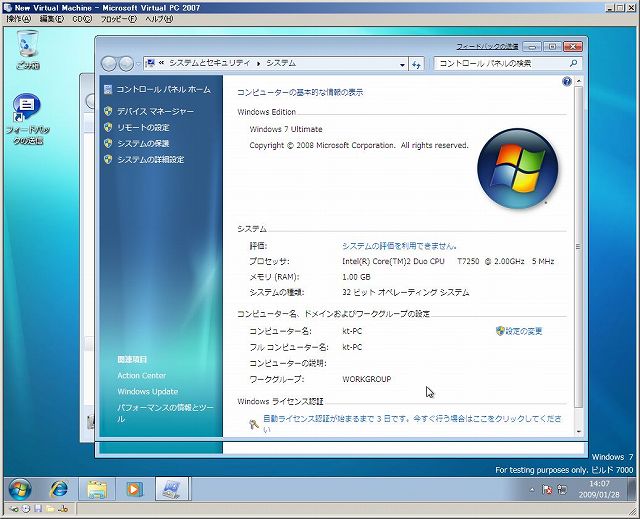
Task: Click shield icon next to デバイス マネージャー
Action: coord(108,111)
